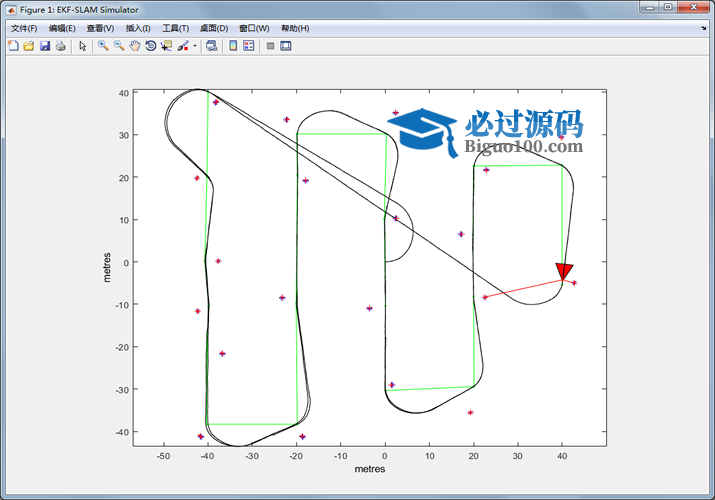Open the 桌面(D) menu
The height and width of the screenshot is (500, 715).
[x=214, y=28]
